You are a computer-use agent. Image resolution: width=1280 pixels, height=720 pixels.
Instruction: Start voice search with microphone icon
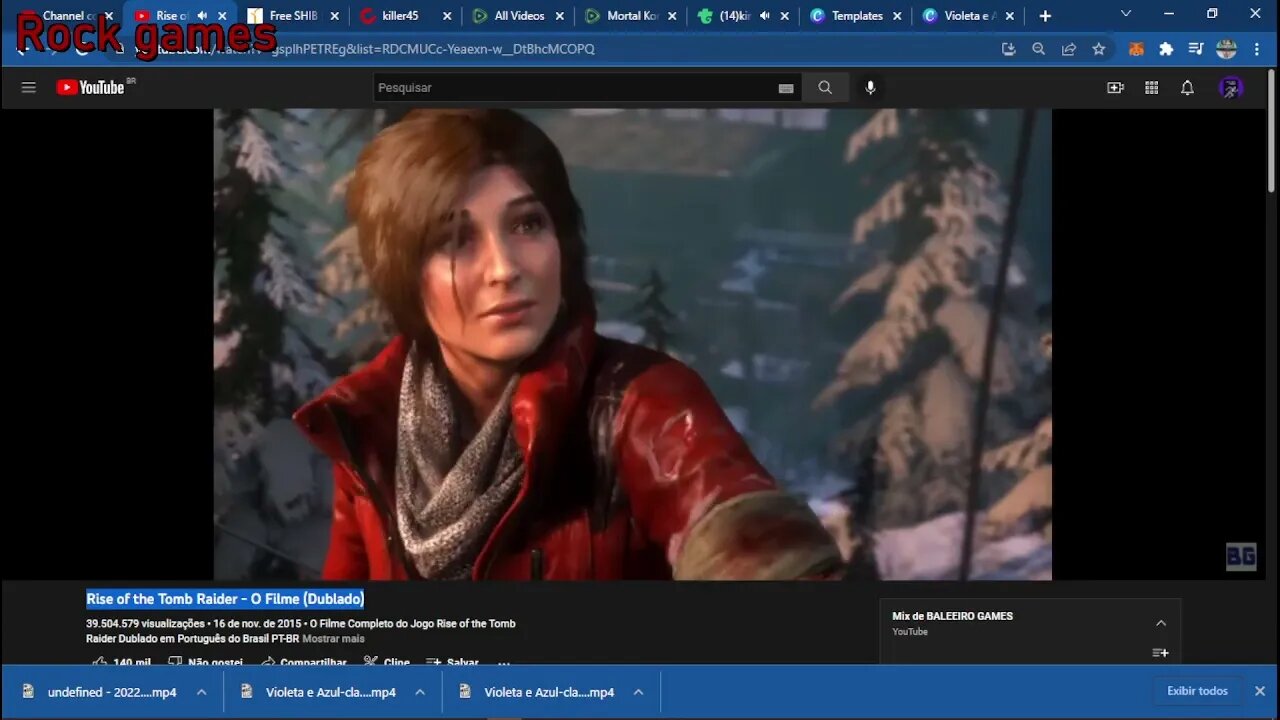870,88
